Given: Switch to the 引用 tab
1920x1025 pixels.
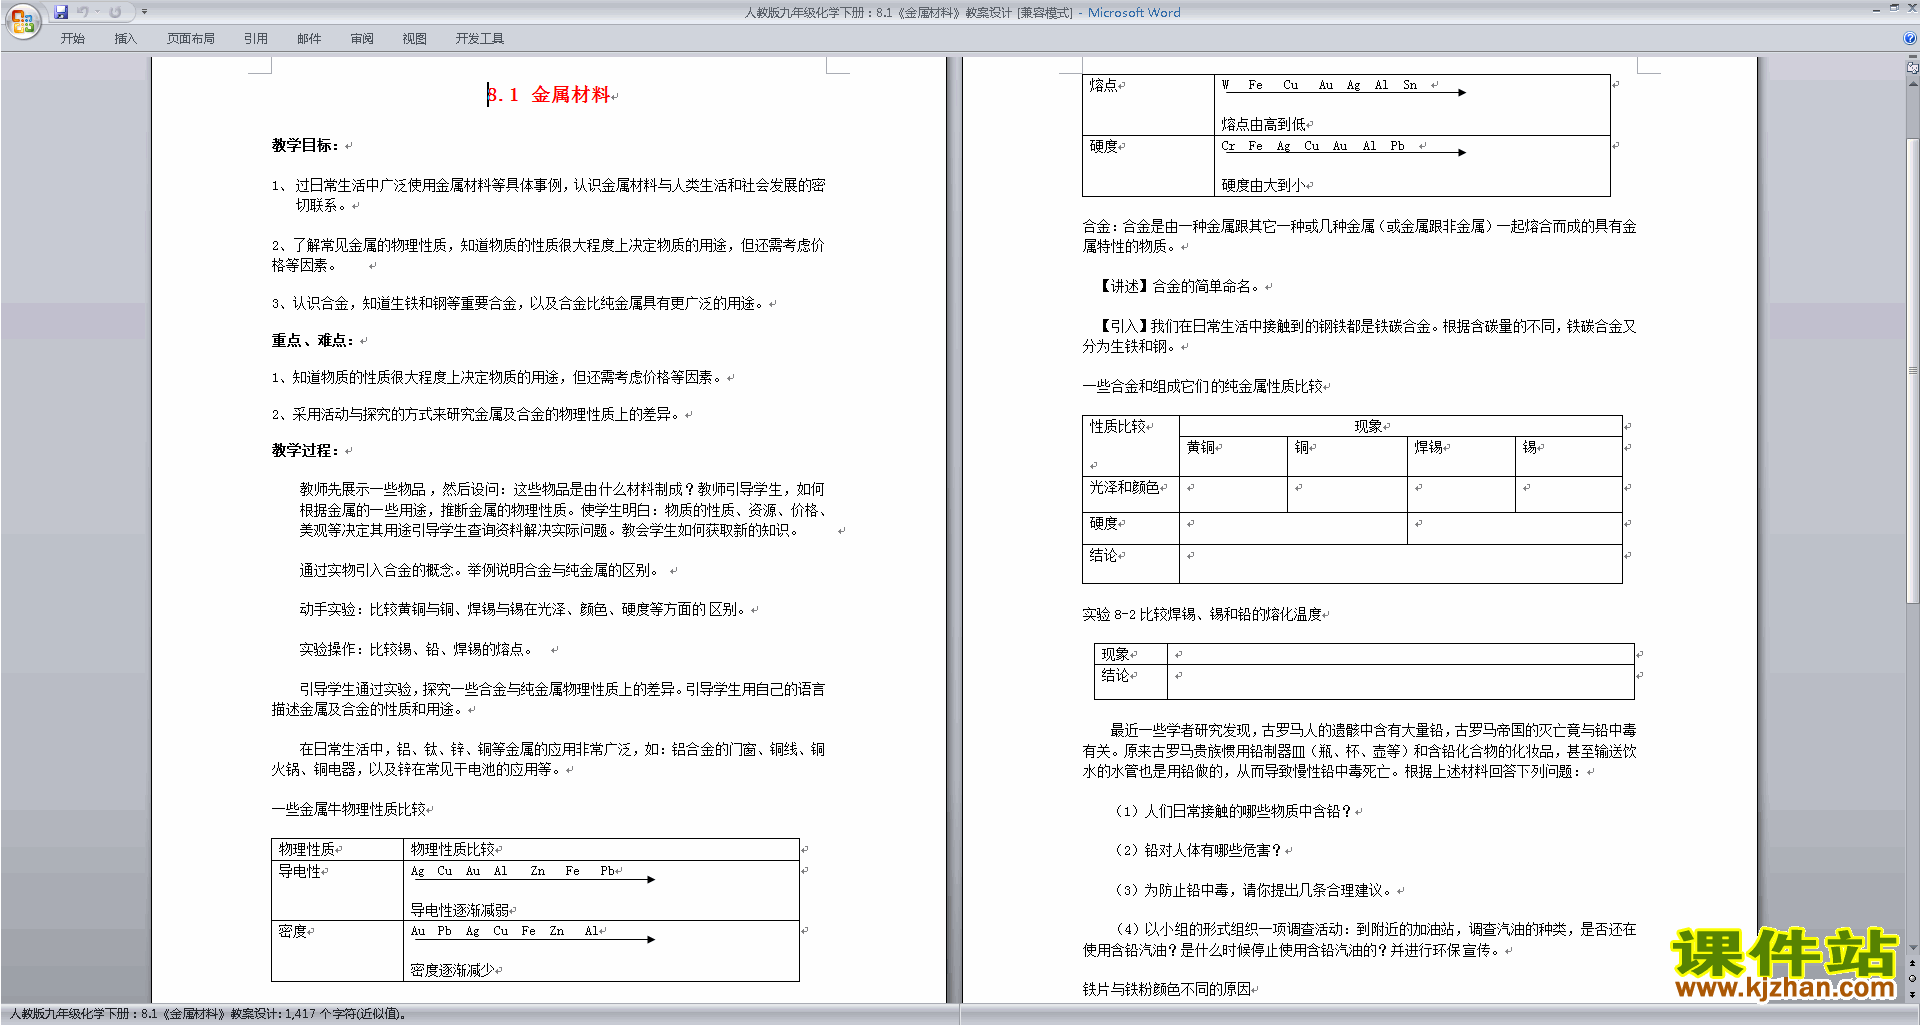Looking at the screenshot, I should coord(256,39).
